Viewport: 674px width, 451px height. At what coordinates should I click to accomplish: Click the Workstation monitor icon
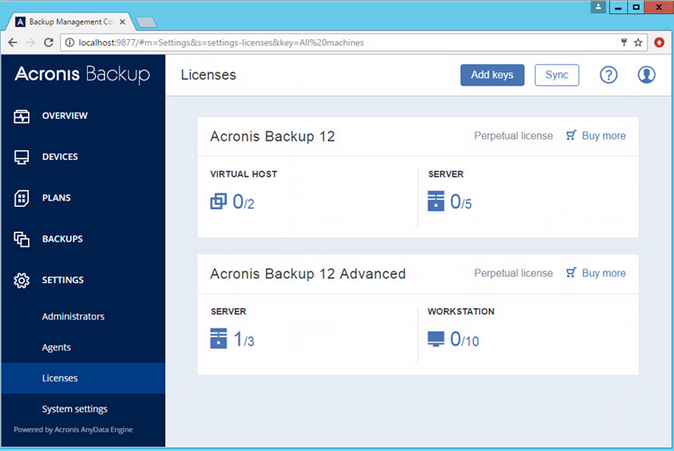(x=436, y=339)
